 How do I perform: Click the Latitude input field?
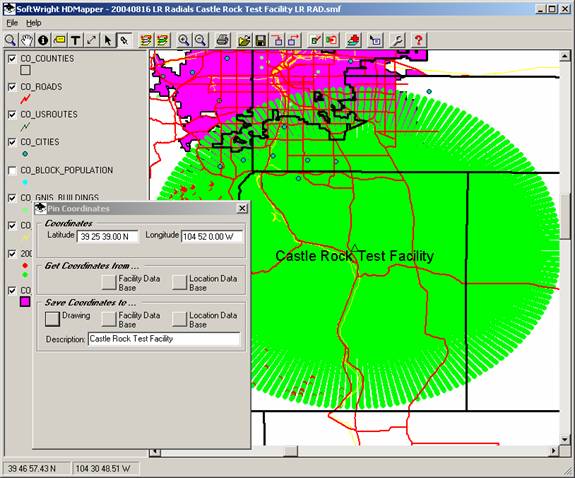point(108,237)
